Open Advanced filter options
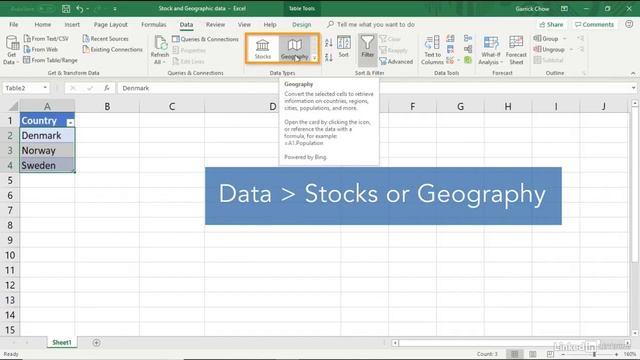 396,62
